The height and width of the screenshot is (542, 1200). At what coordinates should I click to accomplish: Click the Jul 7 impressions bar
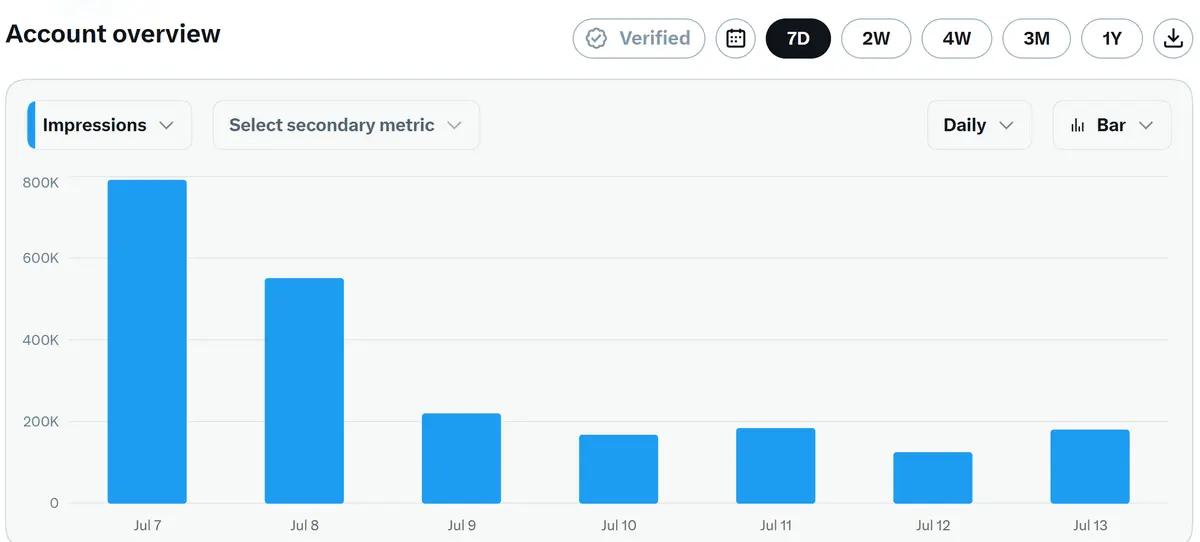147,341
